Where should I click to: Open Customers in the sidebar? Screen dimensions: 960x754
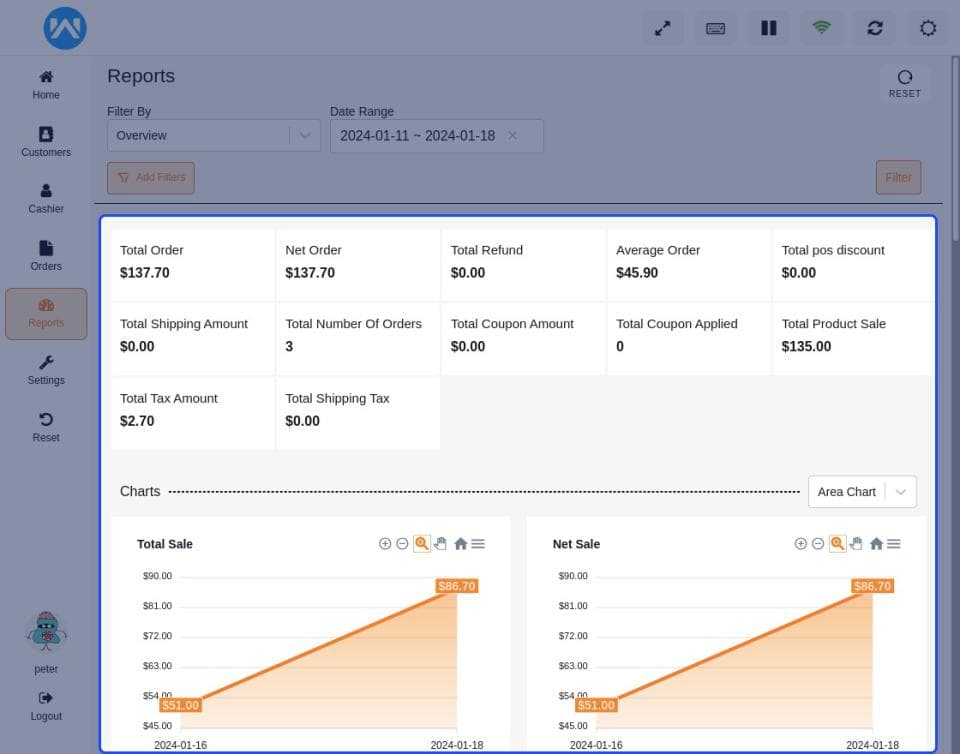click(x=46, y=142)
